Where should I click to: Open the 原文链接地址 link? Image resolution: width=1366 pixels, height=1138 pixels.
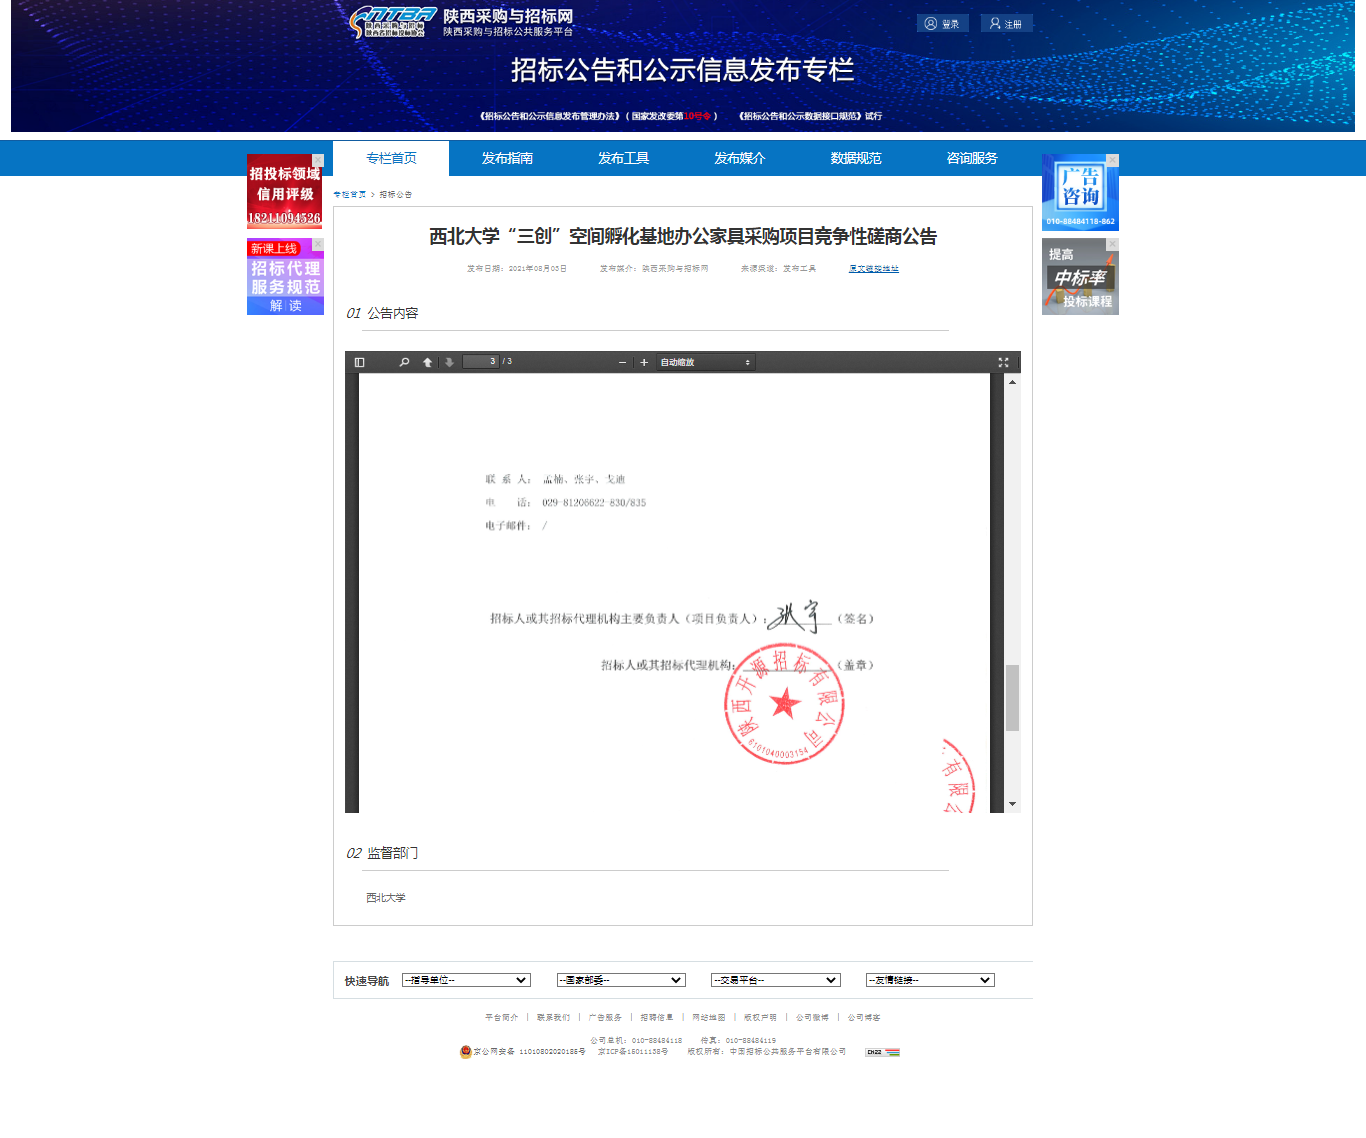coord(874,268)
